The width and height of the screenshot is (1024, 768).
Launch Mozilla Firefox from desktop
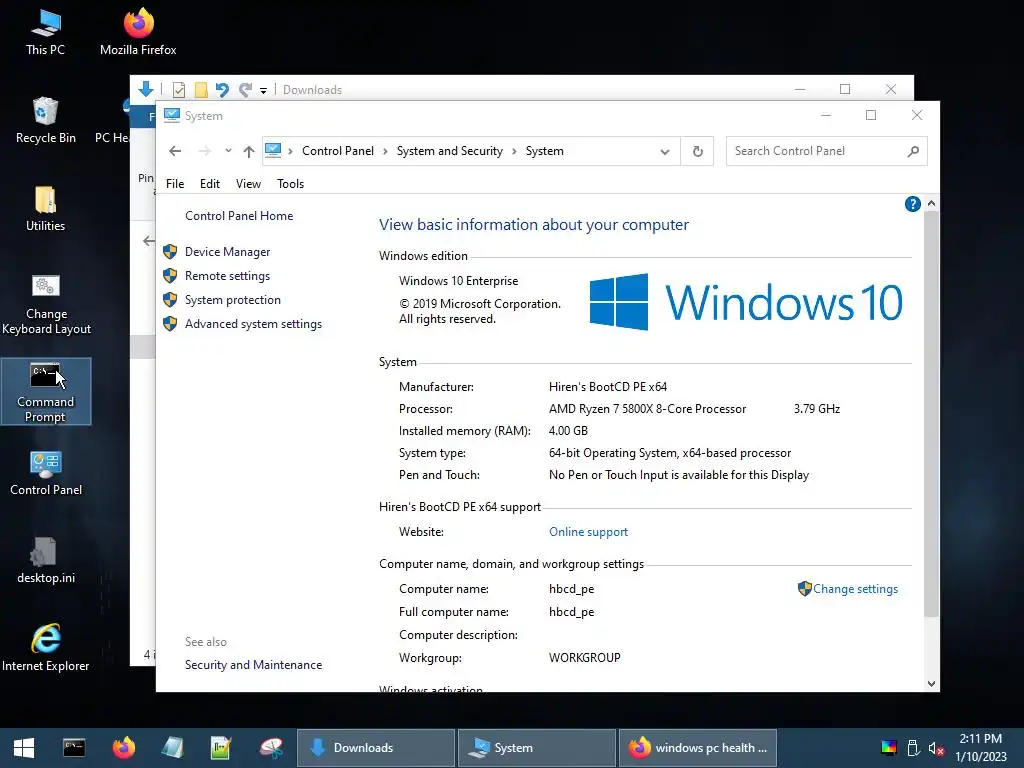pos(138,31)
